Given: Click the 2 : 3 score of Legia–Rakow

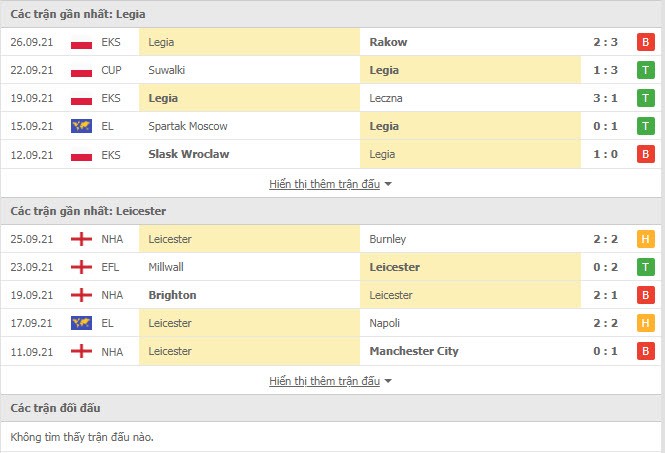Looking at the screenshot, I should [x=604, y=42].
